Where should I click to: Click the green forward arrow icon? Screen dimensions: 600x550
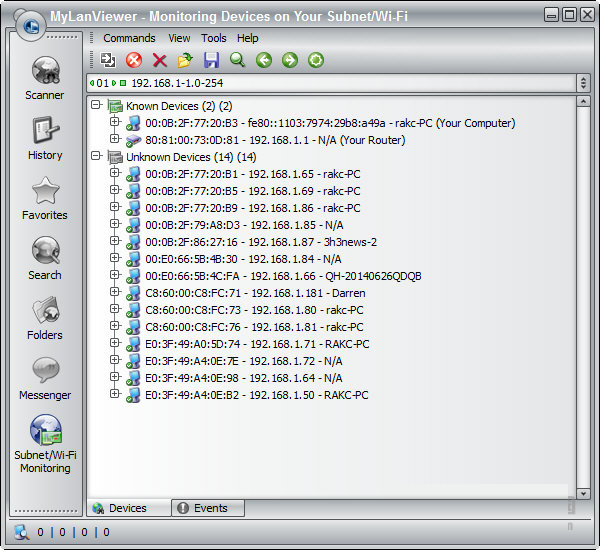point(290,61)
